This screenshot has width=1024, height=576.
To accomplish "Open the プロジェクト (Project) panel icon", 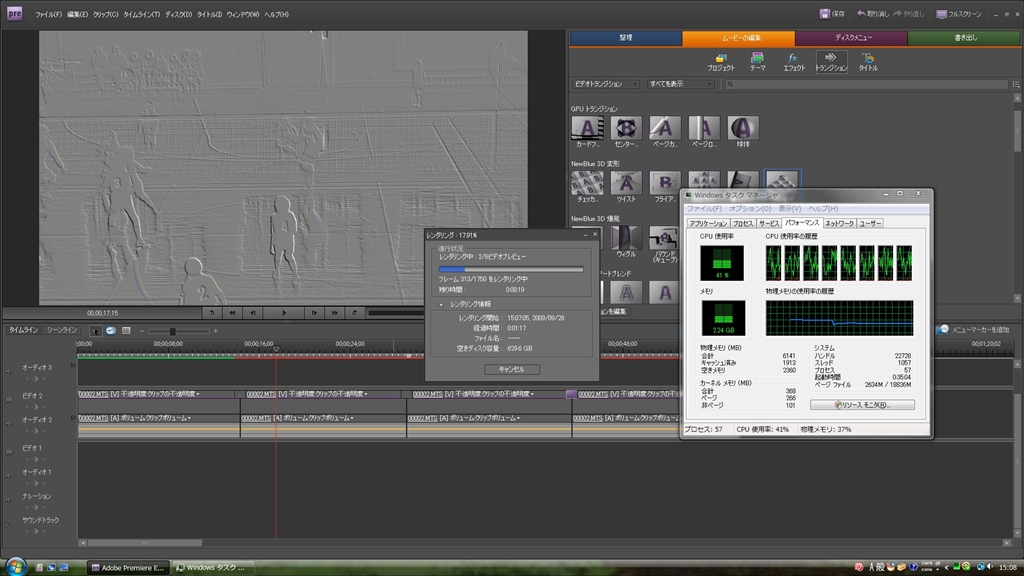I will click(720, 60).
